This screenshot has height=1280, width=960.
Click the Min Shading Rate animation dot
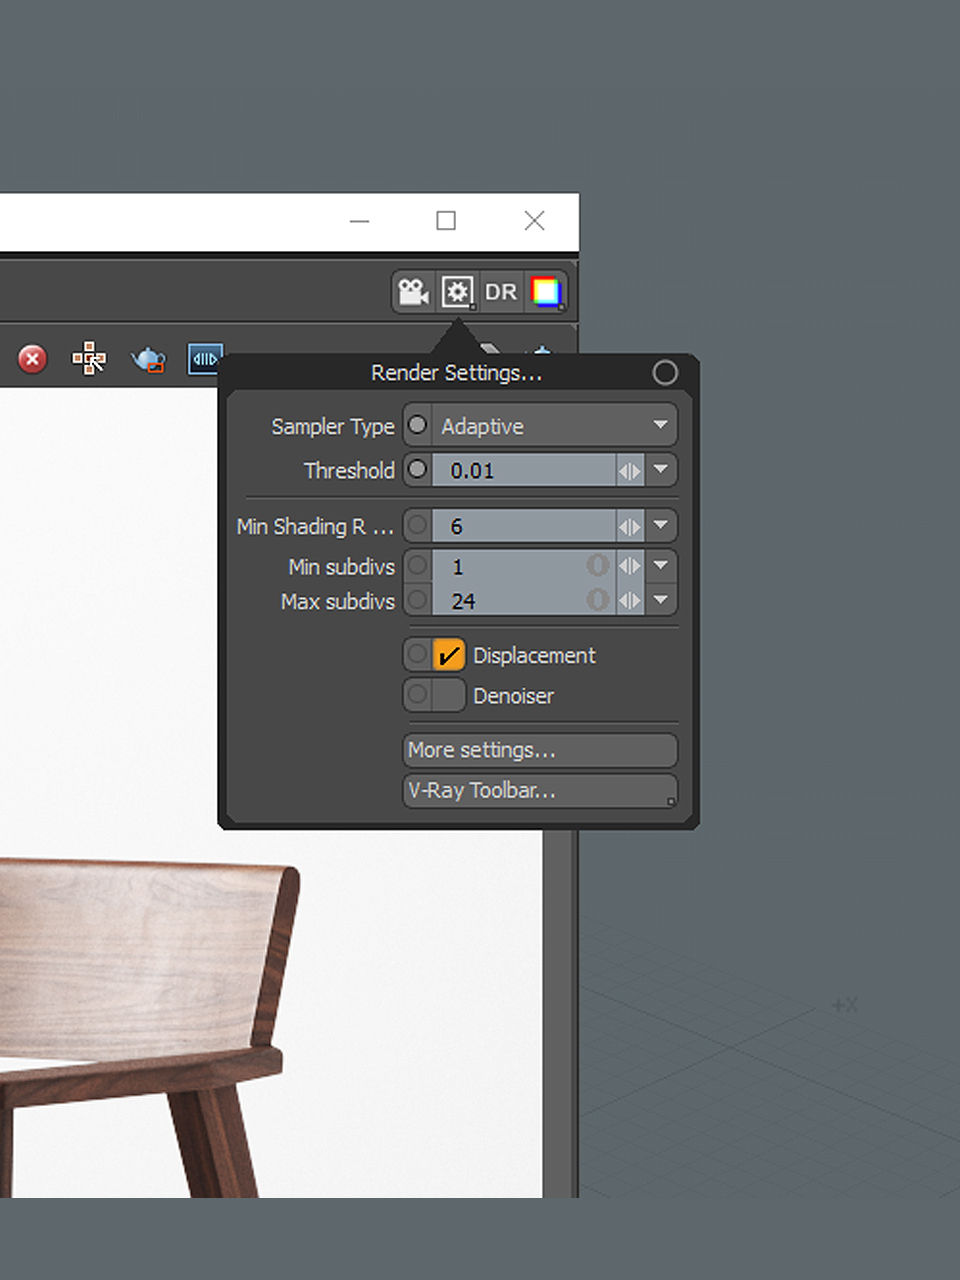pyautogui.click(x=418, y=525)
